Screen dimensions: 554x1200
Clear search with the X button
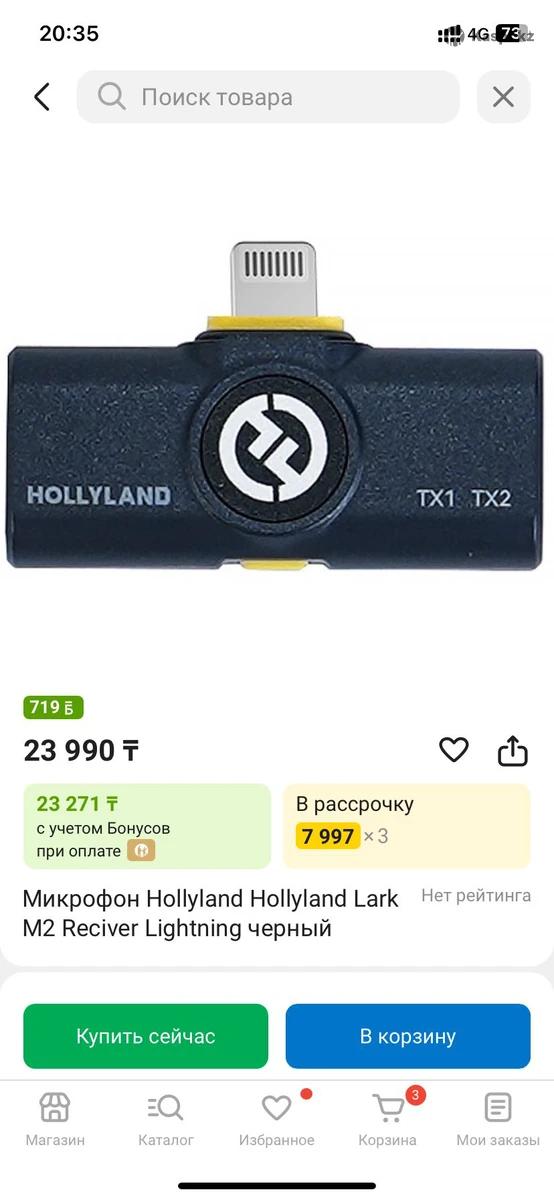pyautogui.click(x=503, y=97)
